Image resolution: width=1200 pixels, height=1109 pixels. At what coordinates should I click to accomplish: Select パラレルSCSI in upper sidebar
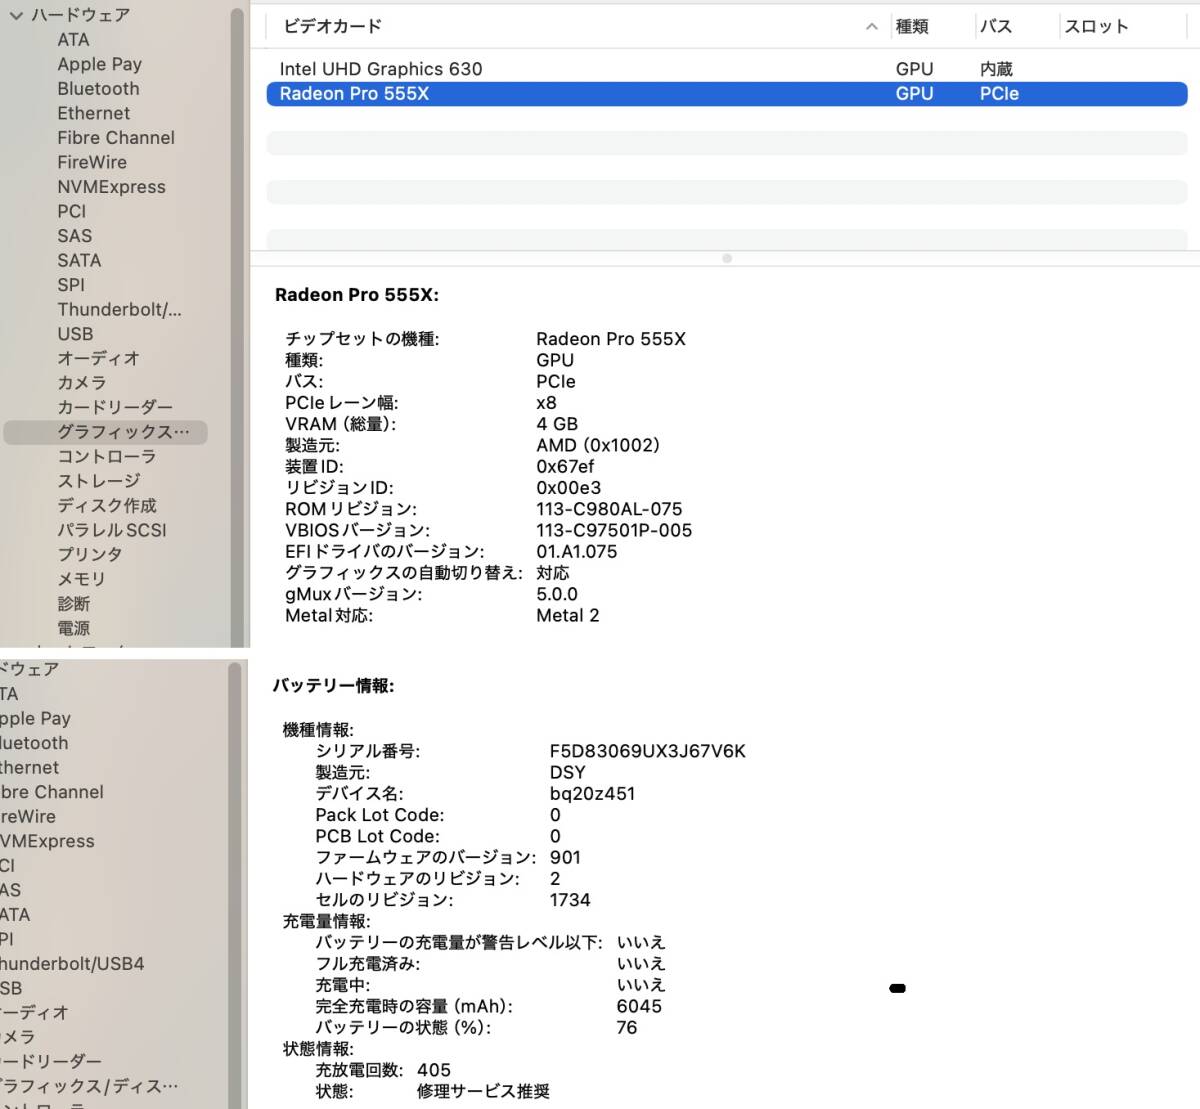click(x=112, y=530)
